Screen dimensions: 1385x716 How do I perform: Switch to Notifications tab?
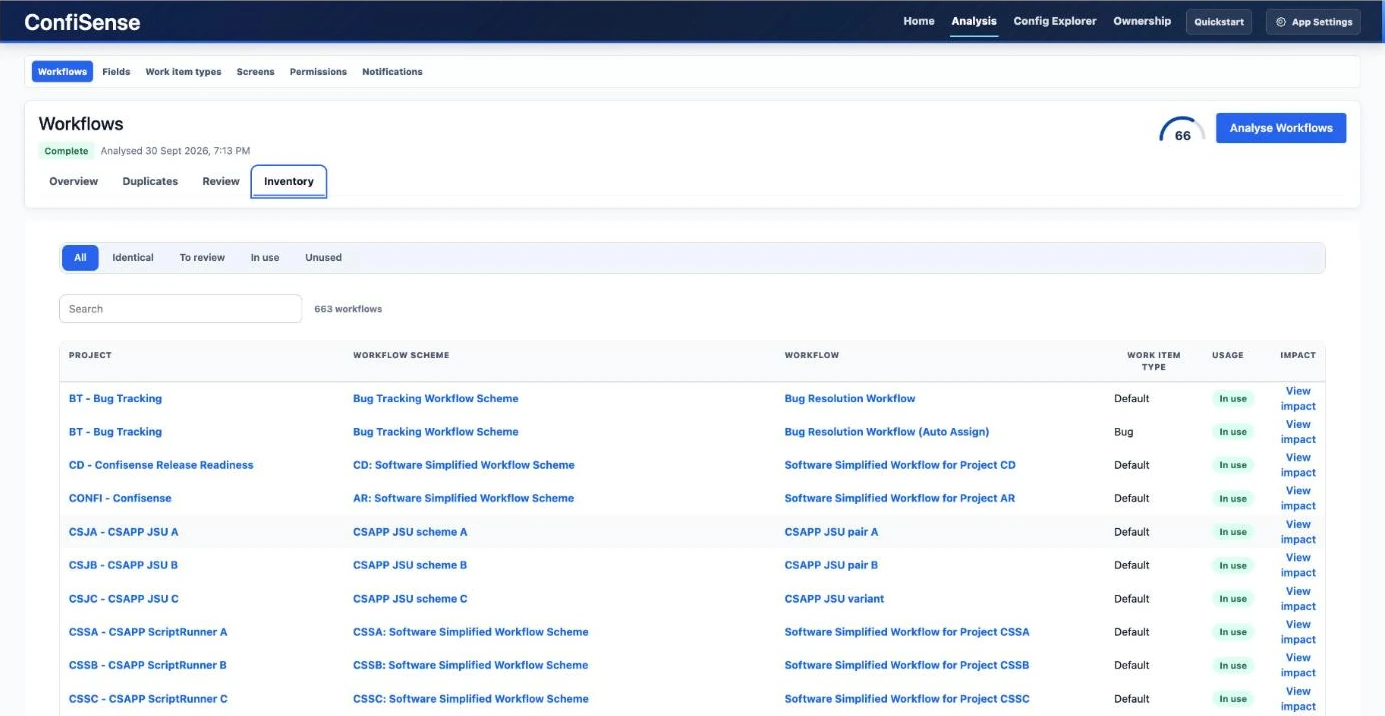click(392, 72)
